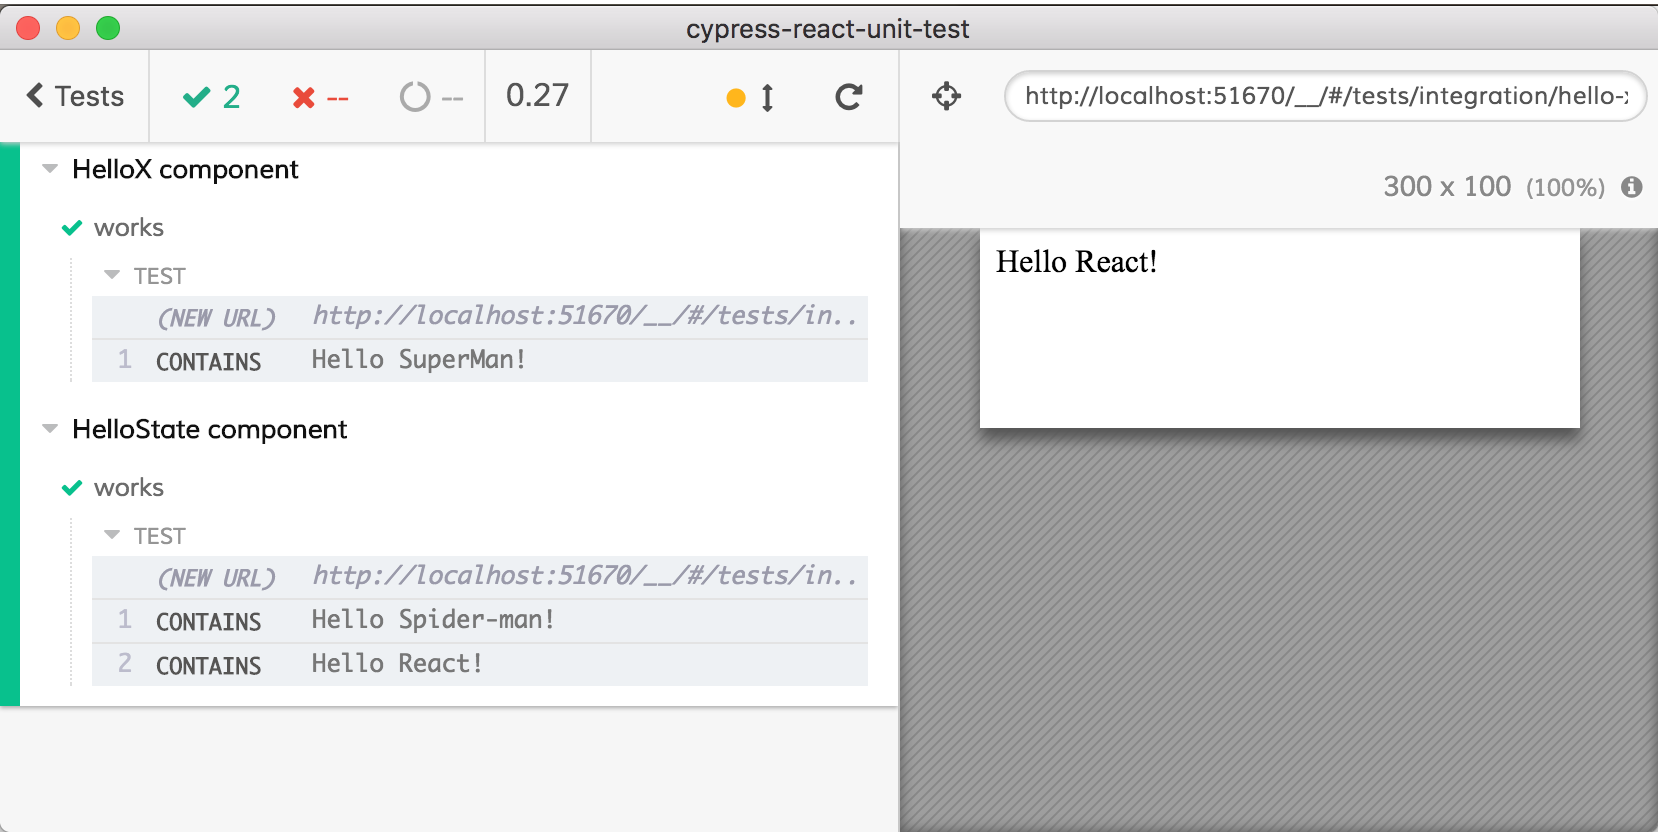This screenshot has width=1658, height=832.
Task: Click the 300 x 100 viewport size label
Action: 1447,187
